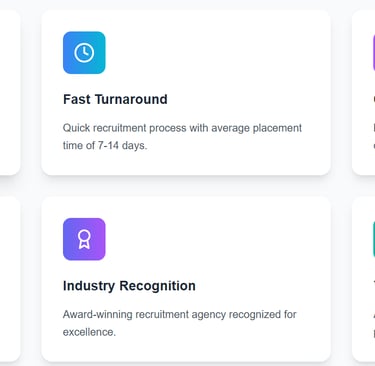Click the word "Turnaround" in the title
This screenshot has height=366, width=375.
click(131, 99)
